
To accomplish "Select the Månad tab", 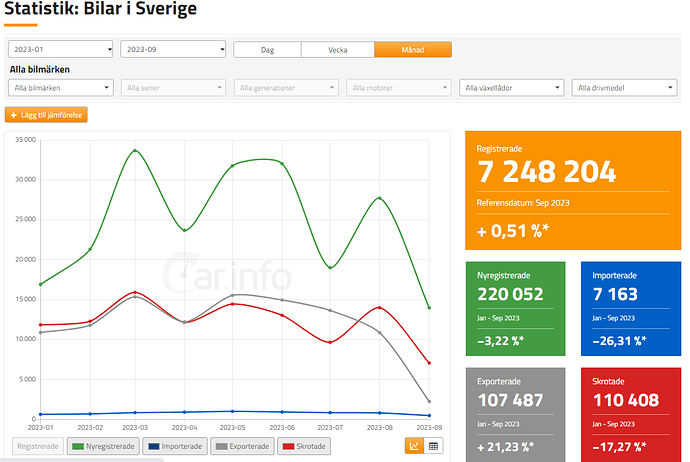I will (413, 50).
